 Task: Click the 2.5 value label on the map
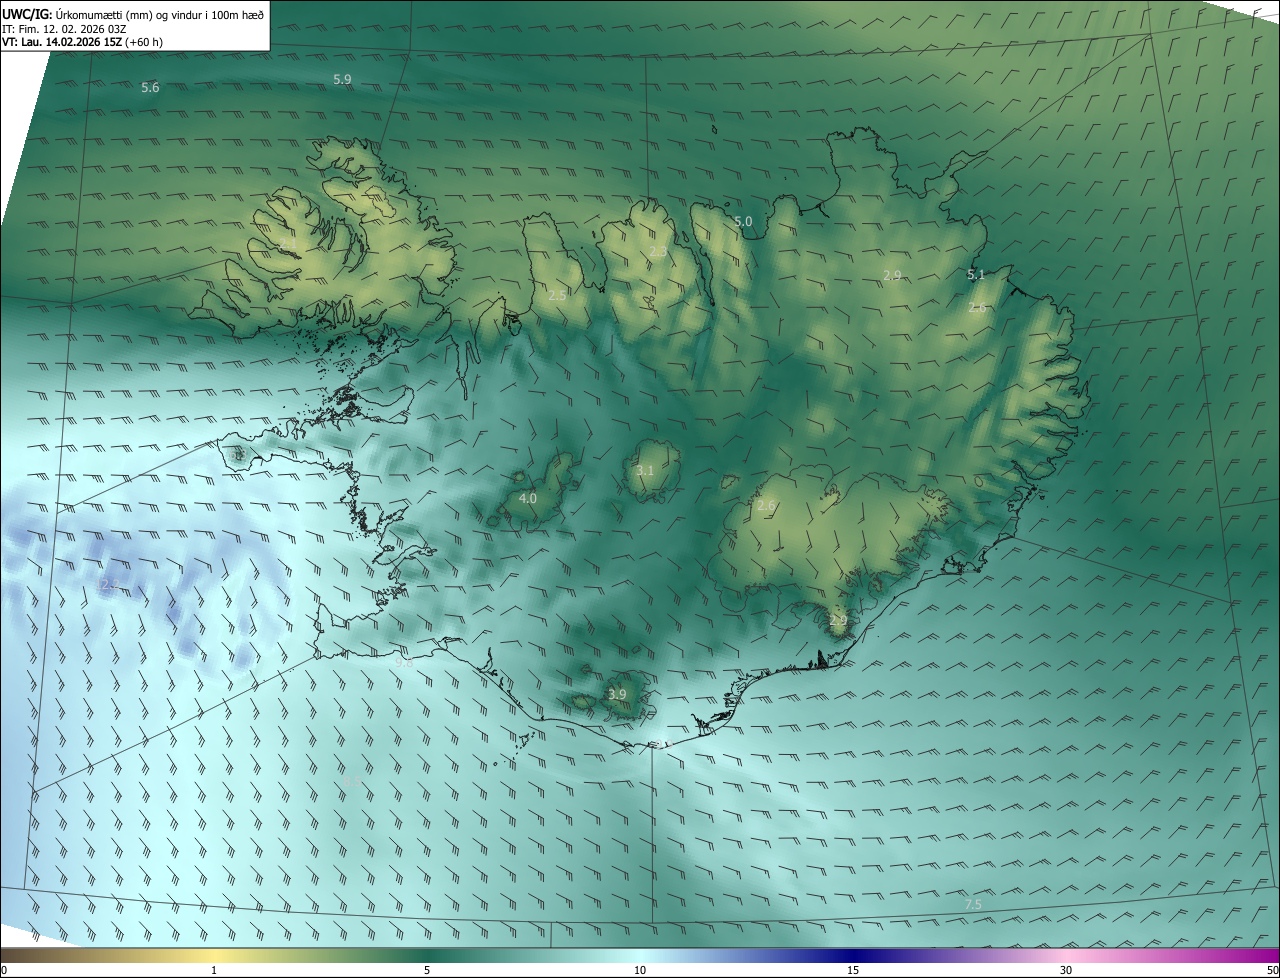tap(557, 295)
